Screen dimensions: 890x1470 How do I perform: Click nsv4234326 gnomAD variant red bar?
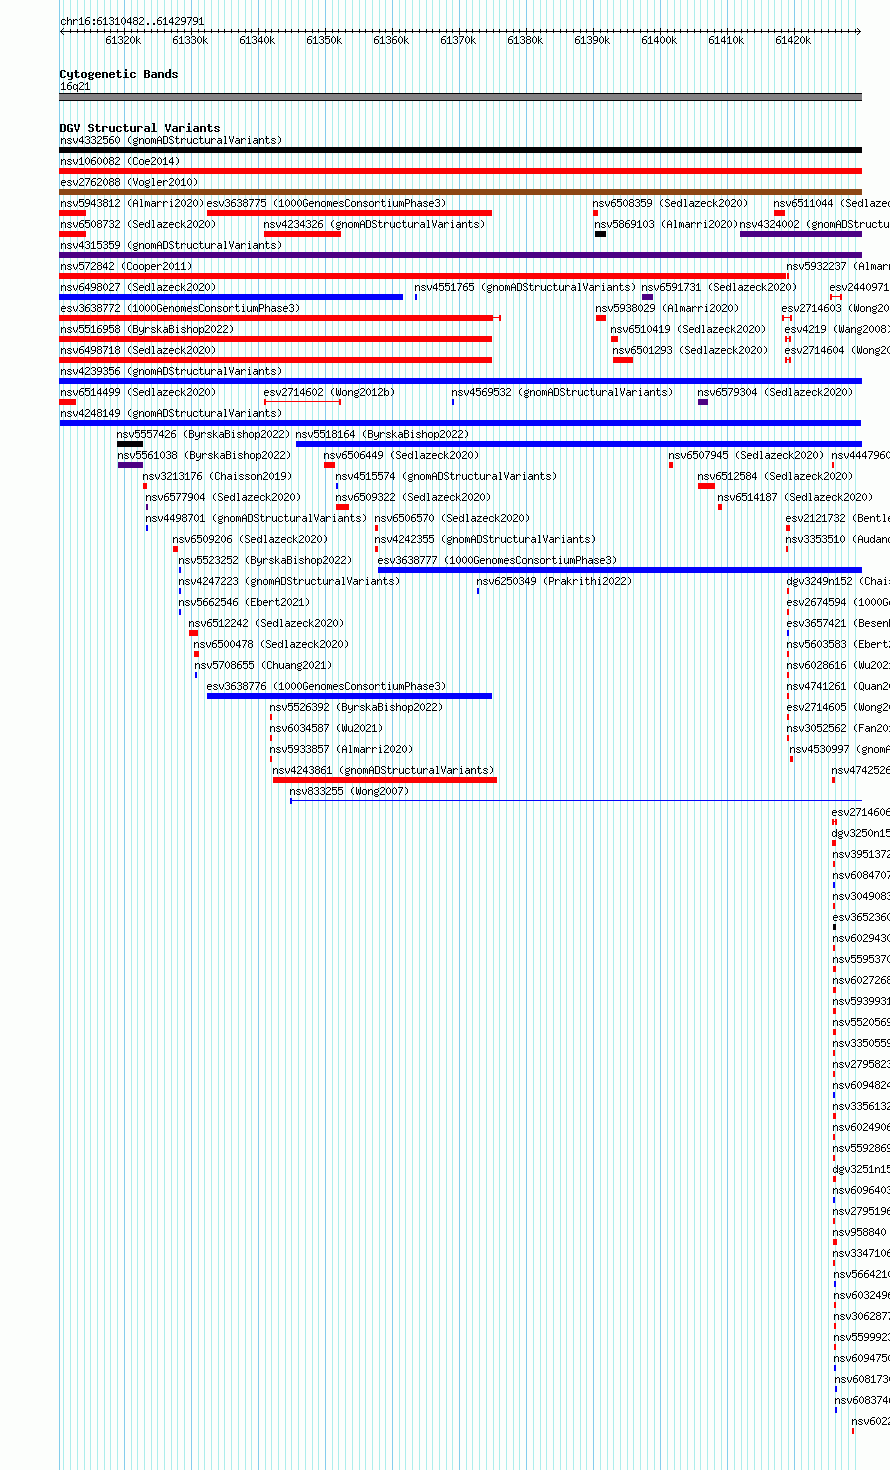[x=302, y=234]
